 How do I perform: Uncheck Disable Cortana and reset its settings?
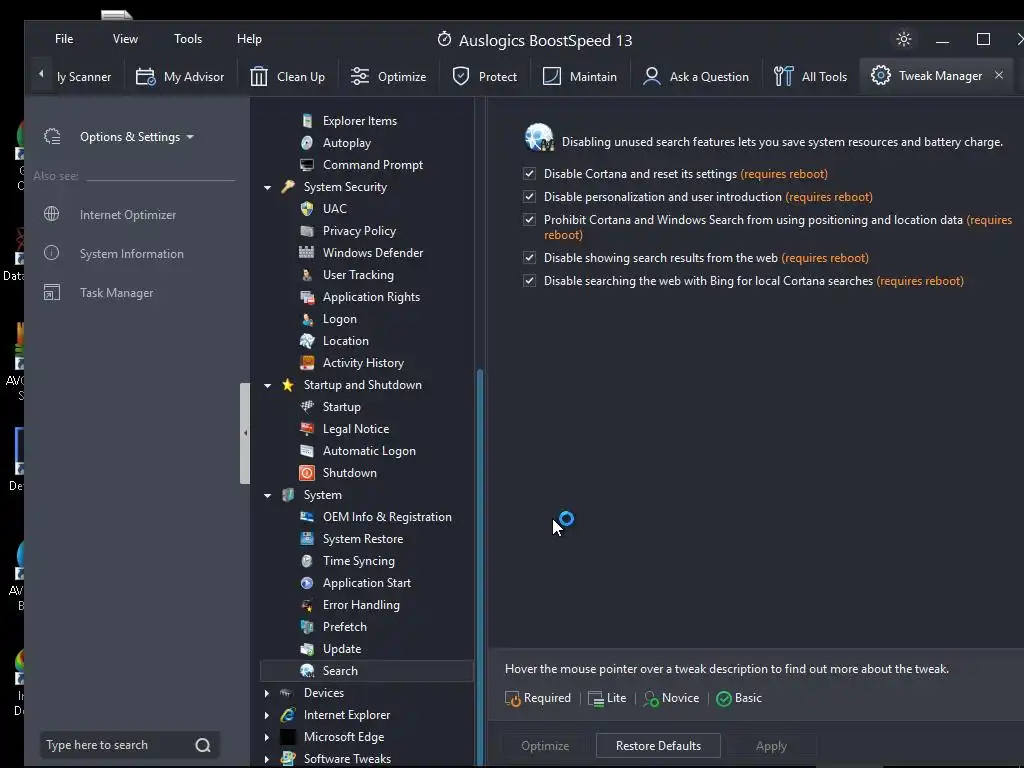(530, 174)
